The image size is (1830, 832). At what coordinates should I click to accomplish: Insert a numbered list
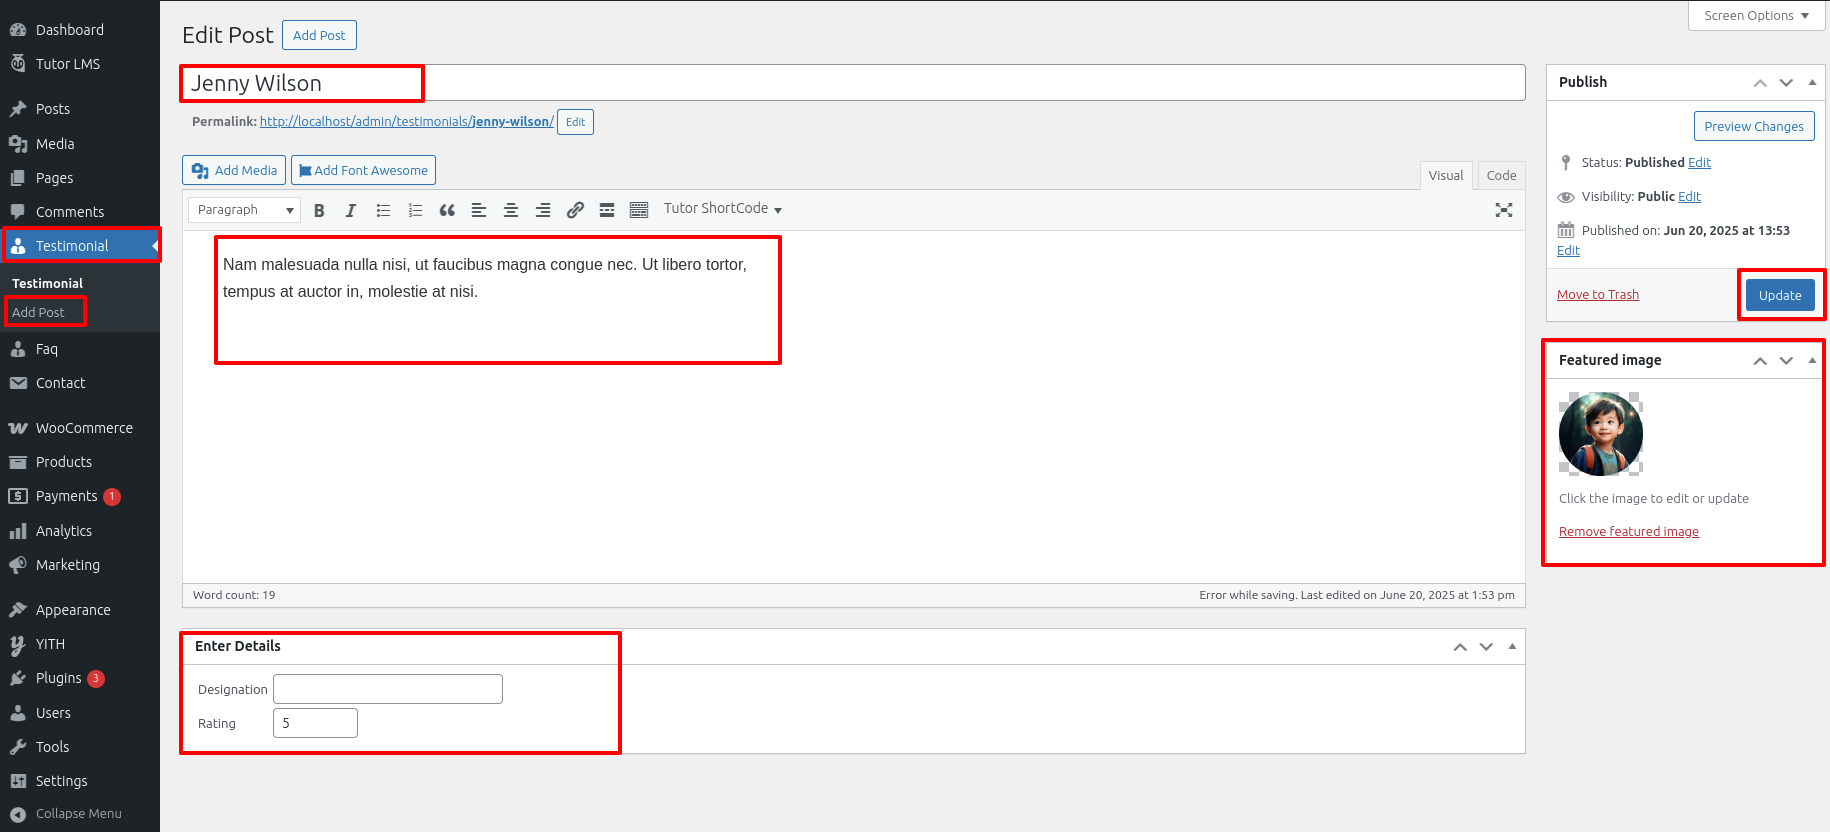(415, 210)
